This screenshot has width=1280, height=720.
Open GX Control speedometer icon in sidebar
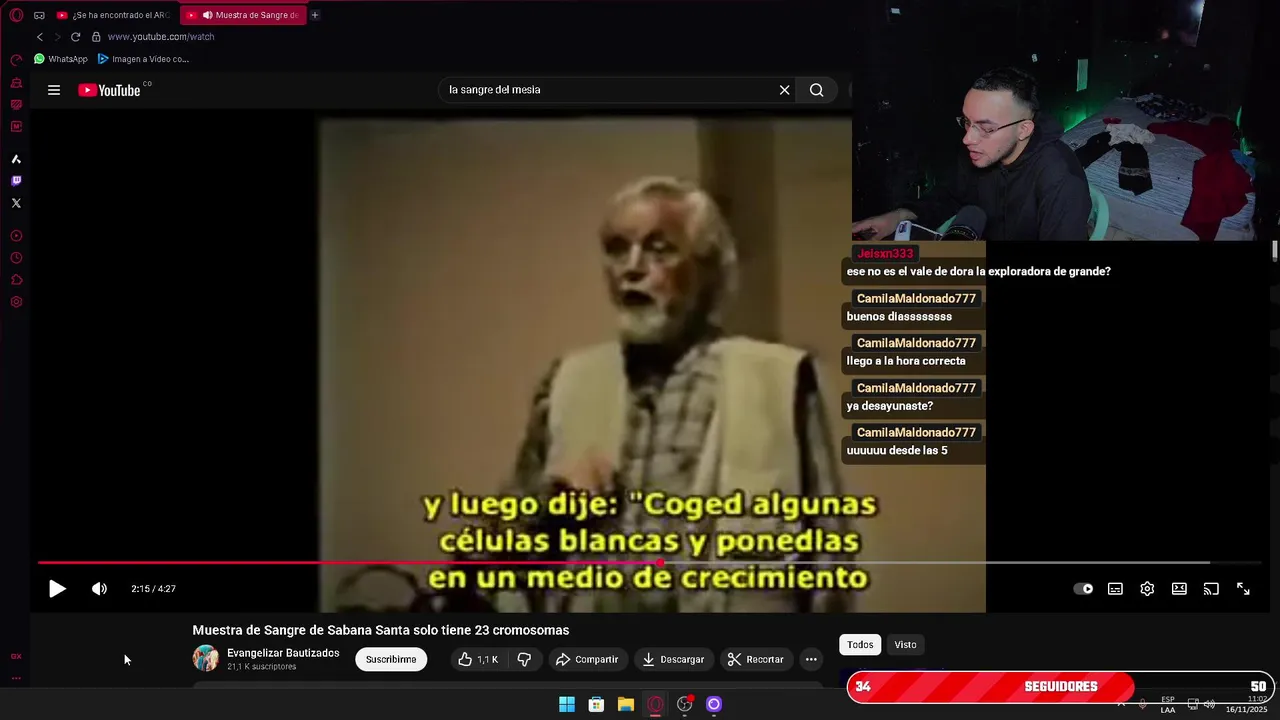16,60
